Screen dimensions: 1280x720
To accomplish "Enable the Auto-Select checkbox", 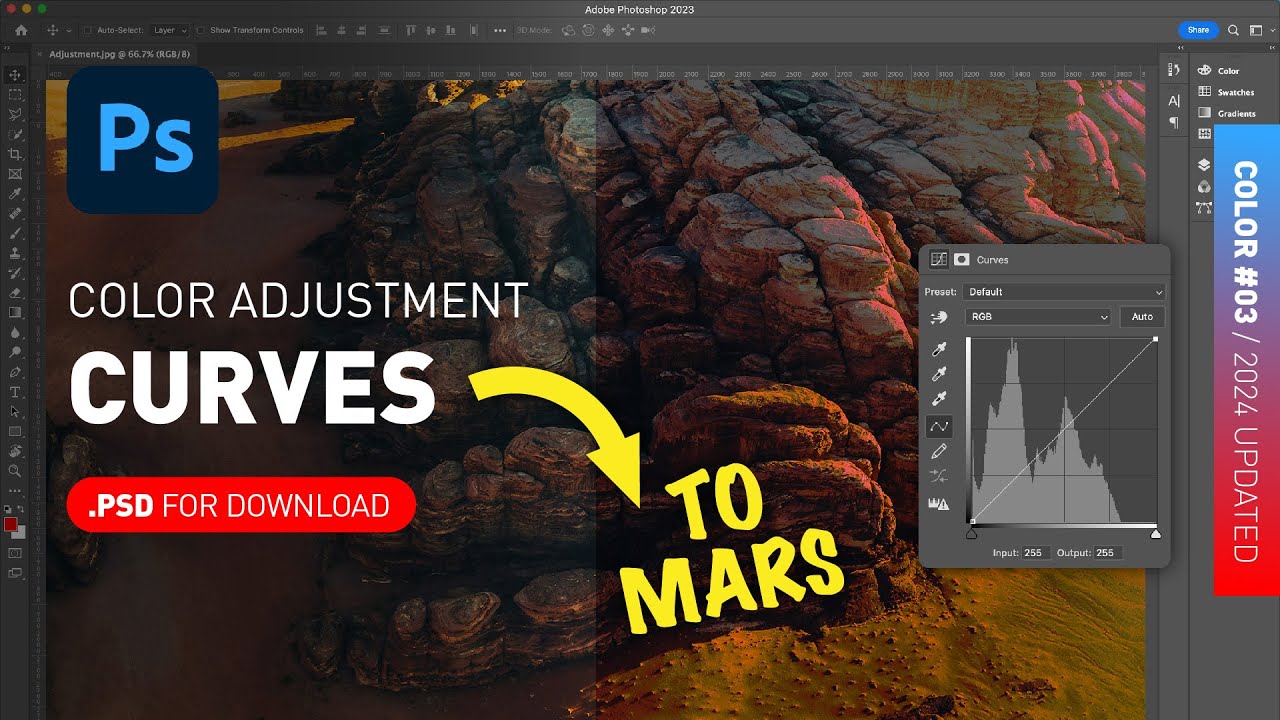I will [88, 30].
